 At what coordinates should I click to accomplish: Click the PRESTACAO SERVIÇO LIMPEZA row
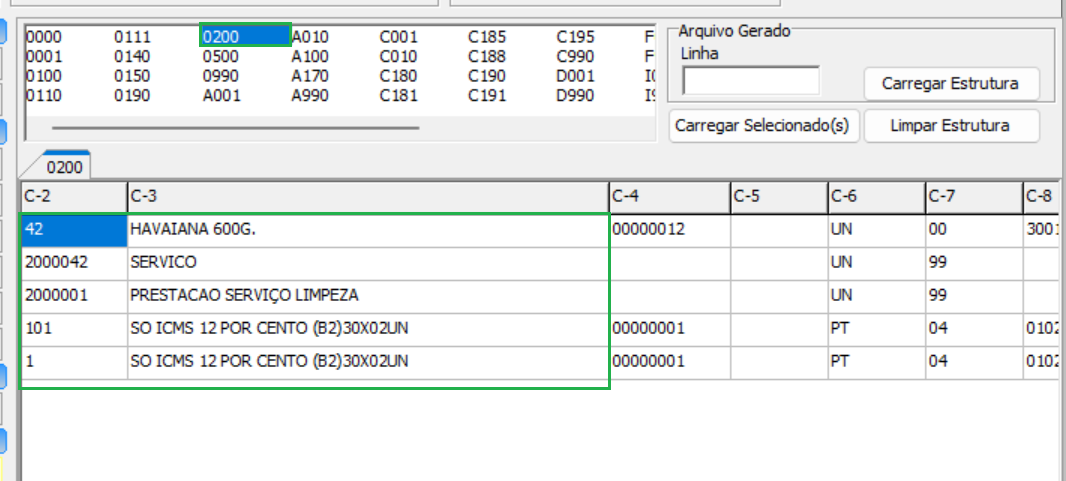pyautogui.click(x=367, y=295)
